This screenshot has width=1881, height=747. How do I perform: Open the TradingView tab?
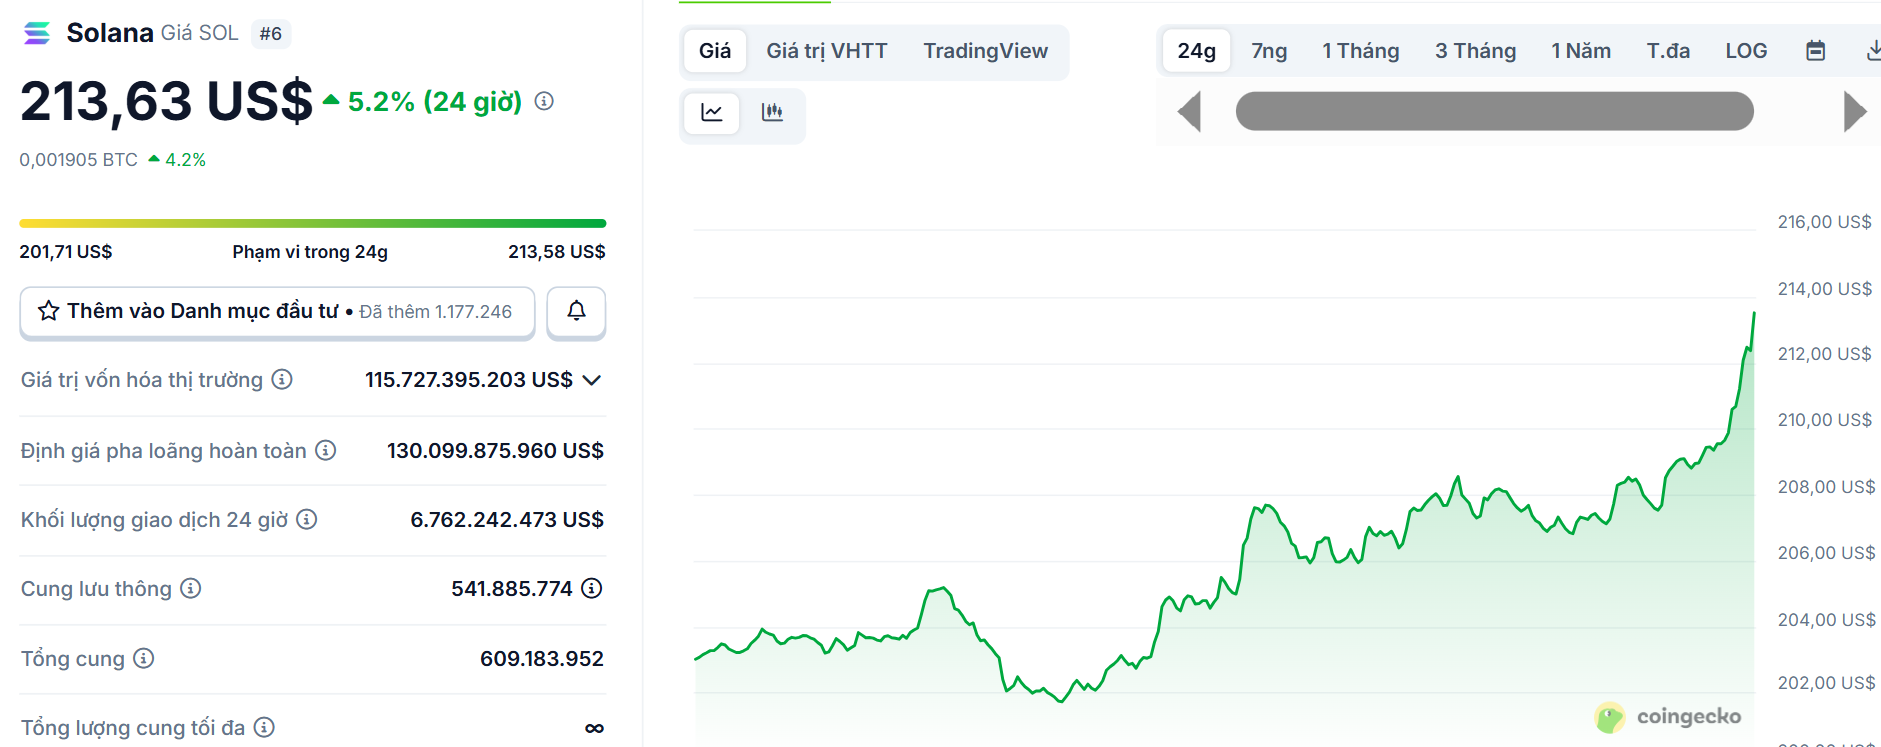tap(985, 51)
